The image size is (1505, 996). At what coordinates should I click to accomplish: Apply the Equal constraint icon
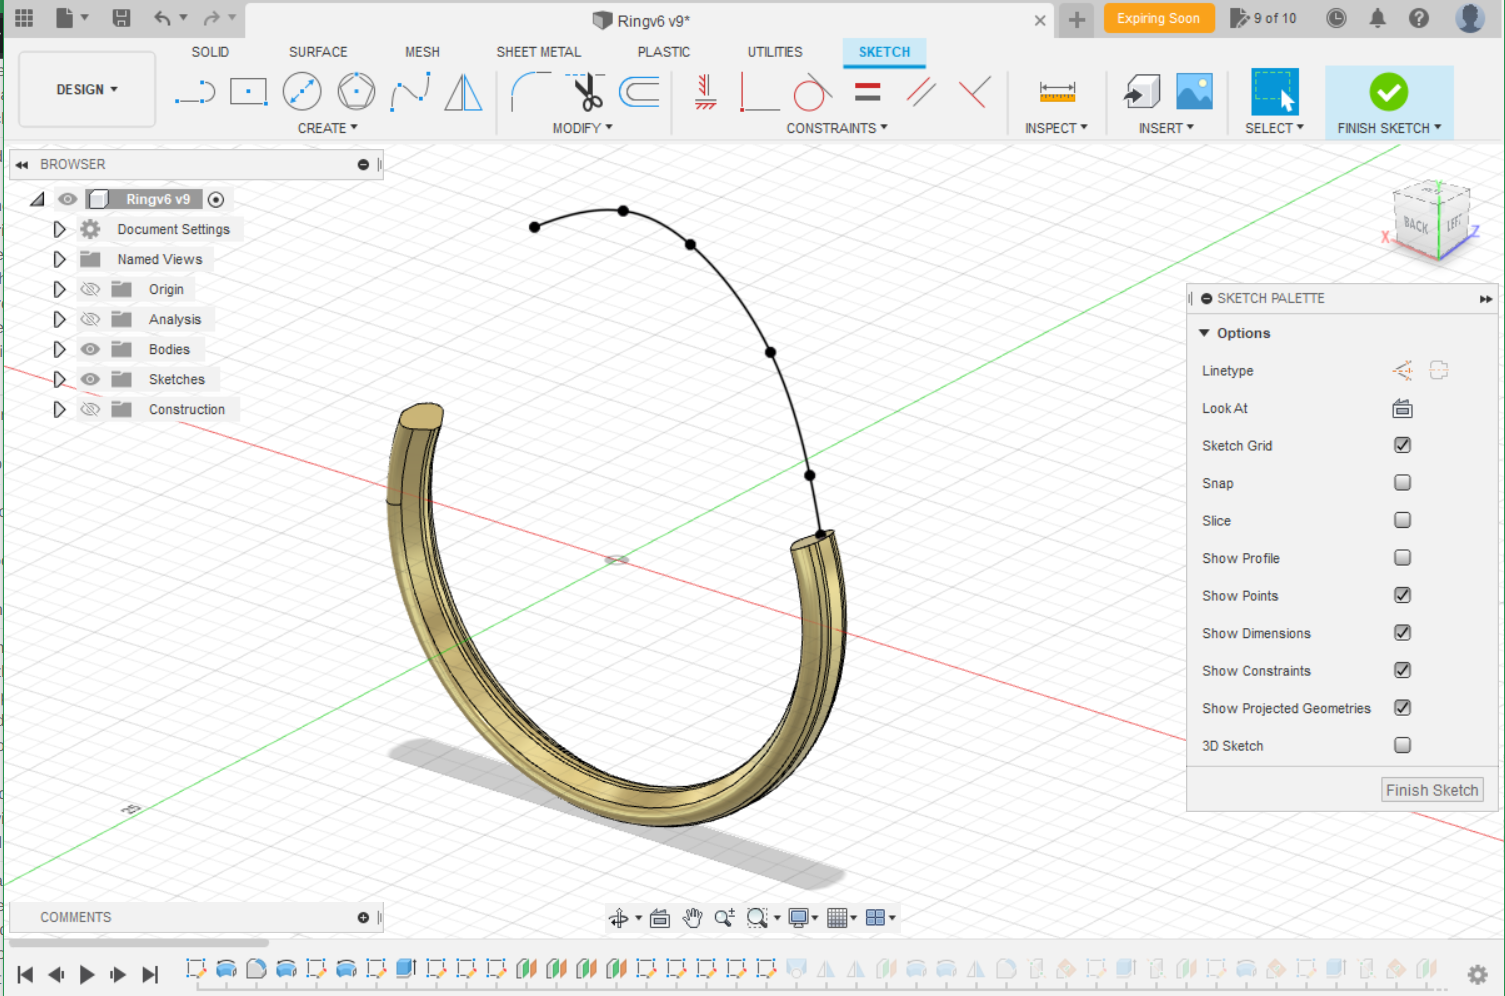(868, 92)
